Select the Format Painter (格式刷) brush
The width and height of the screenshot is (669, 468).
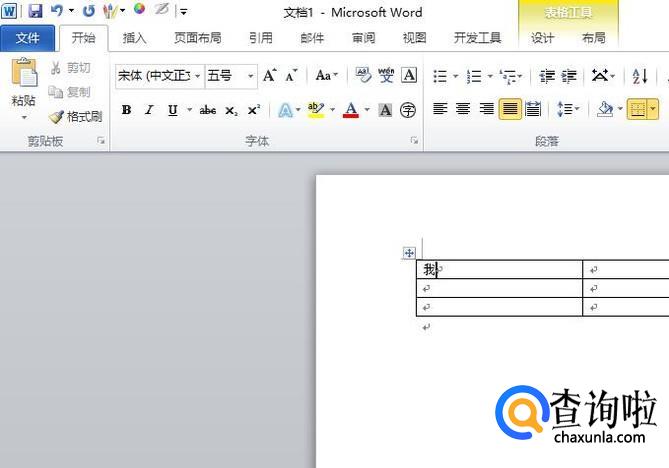point(75,116)
